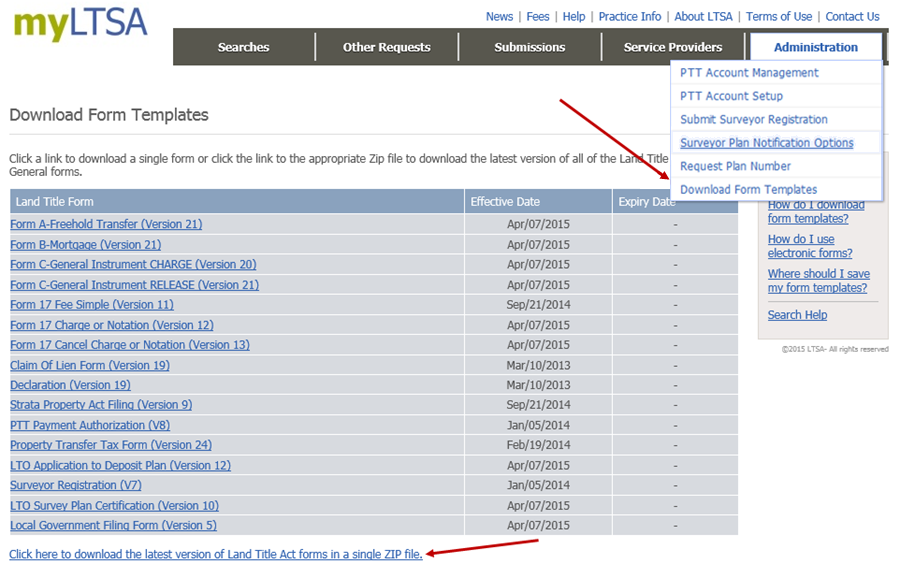Download Property Transfer Tax Form (Version 24)
900x564 pixels.
point(111,445)
